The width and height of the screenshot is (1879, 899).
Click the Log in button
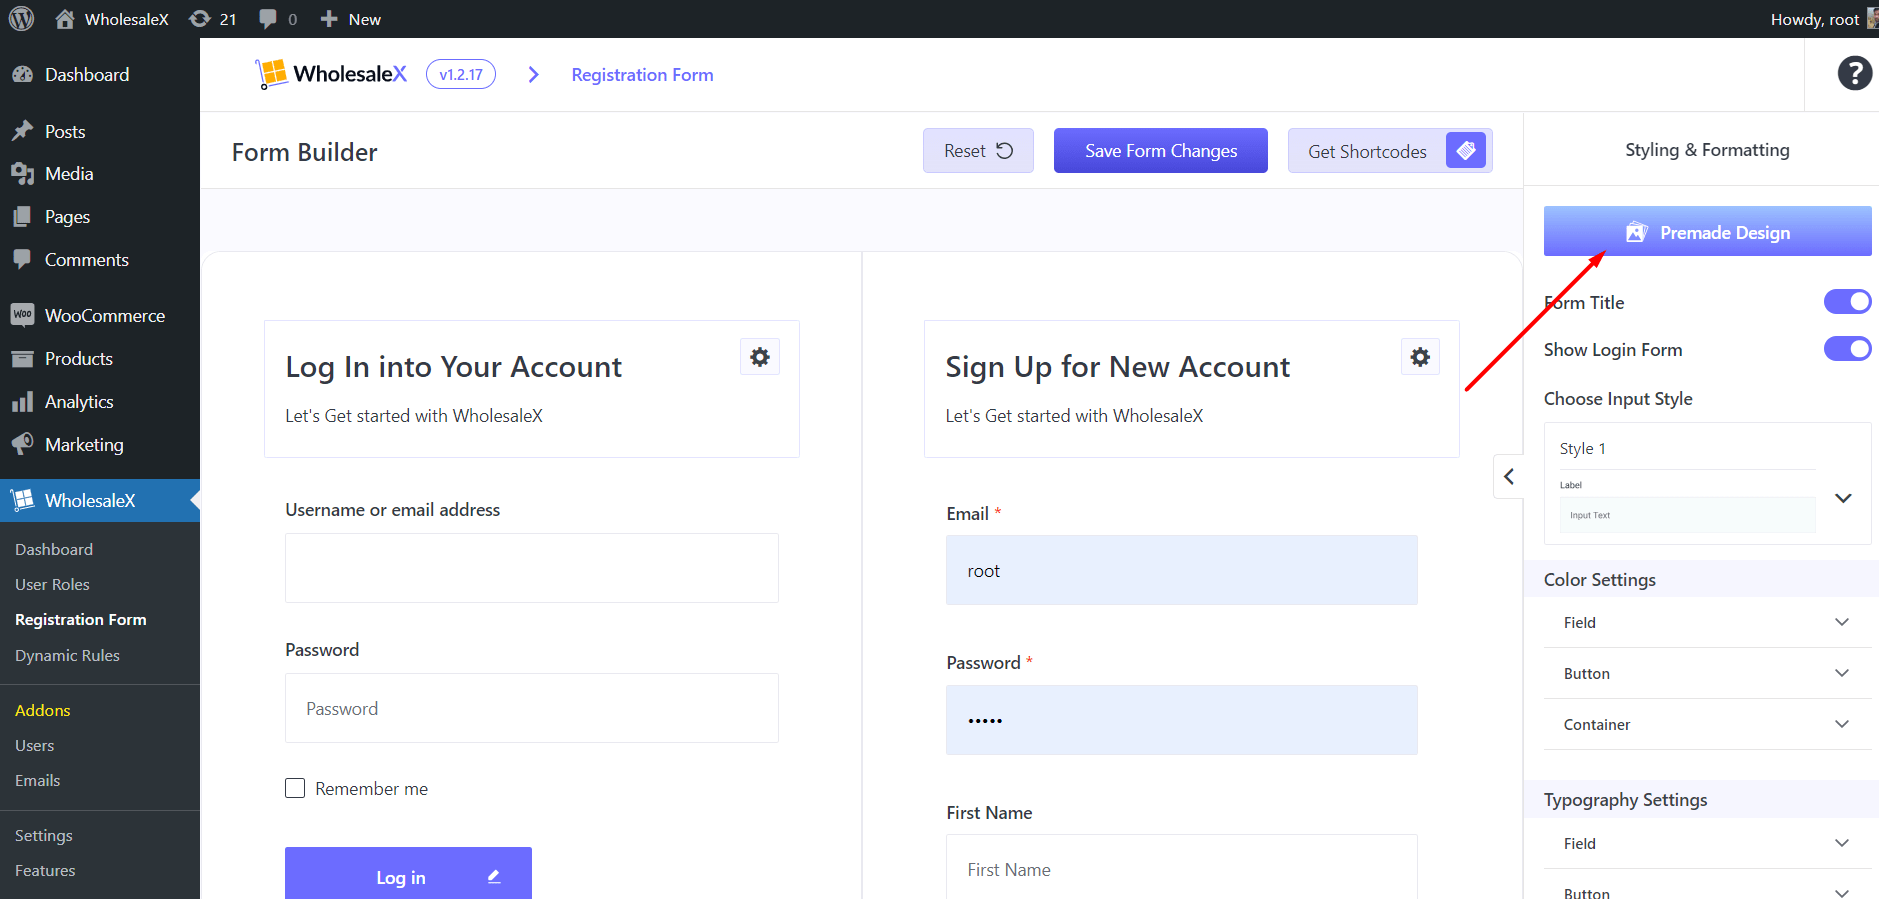pos(408,873)
